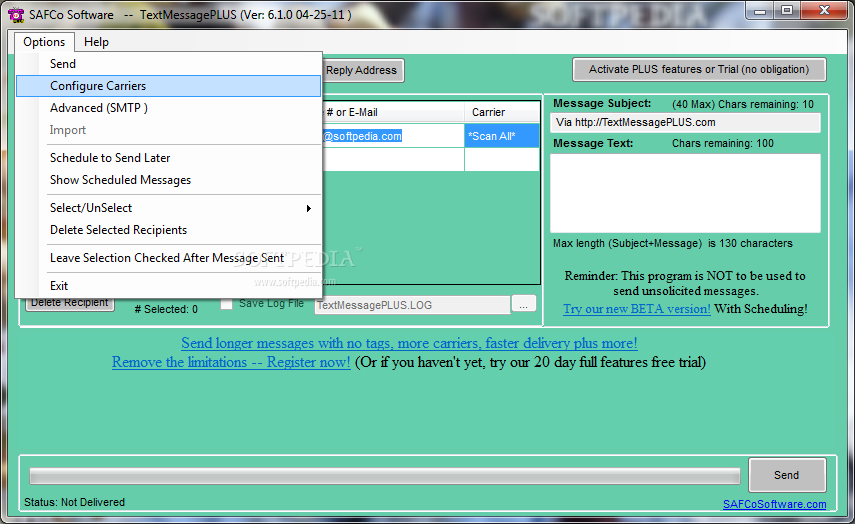The height and width of the screenshot is (524, 855).
Task: Select the @softpedia.com recipient cell
Action: coord(393,136)
